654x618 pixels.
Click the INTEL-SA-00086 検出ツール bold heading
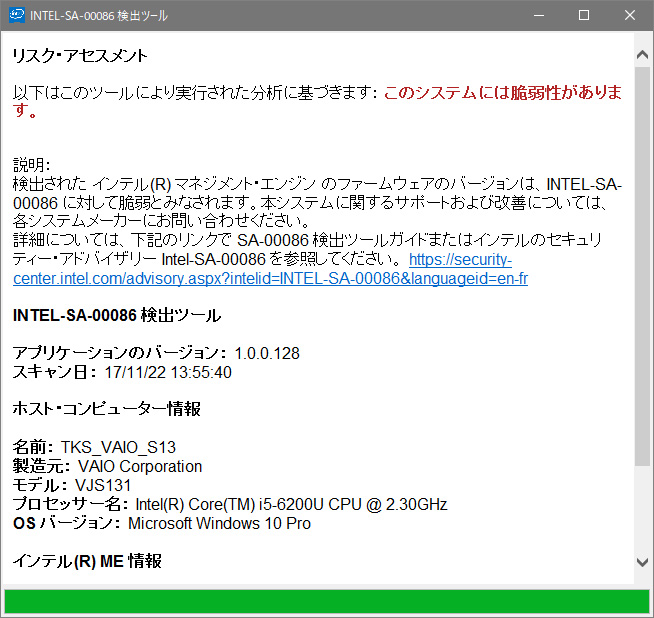tap(117, 315)
